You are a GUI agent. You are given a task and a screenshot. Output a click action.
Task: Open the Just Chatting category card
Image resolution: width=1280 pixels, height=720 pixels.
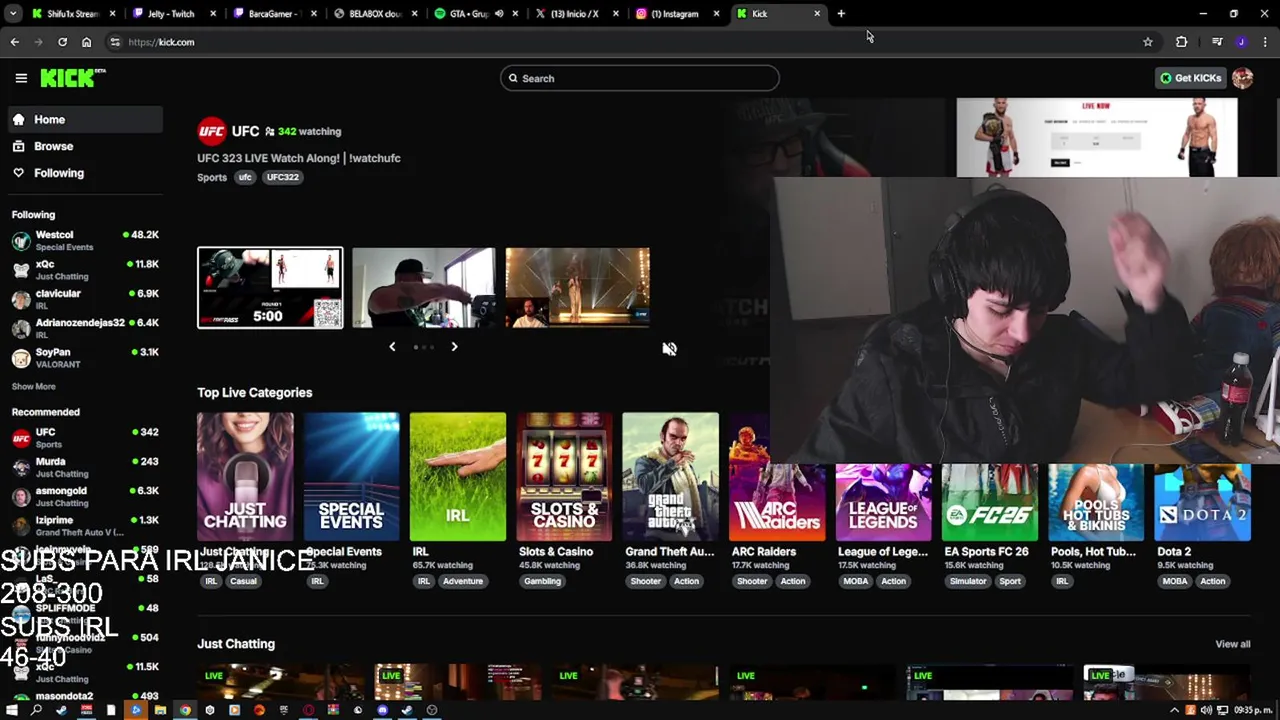(245, 477)
